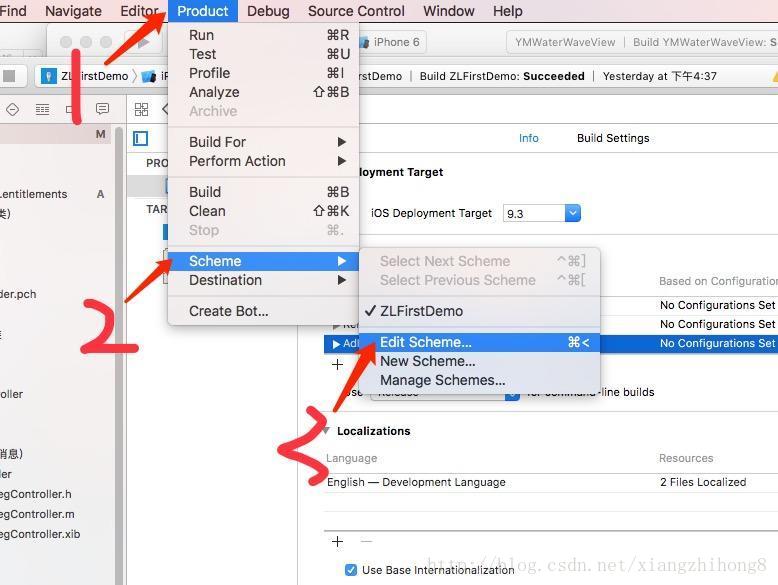
Task: Show the project and targets list panel icon
Action: [x=140, y=138]
